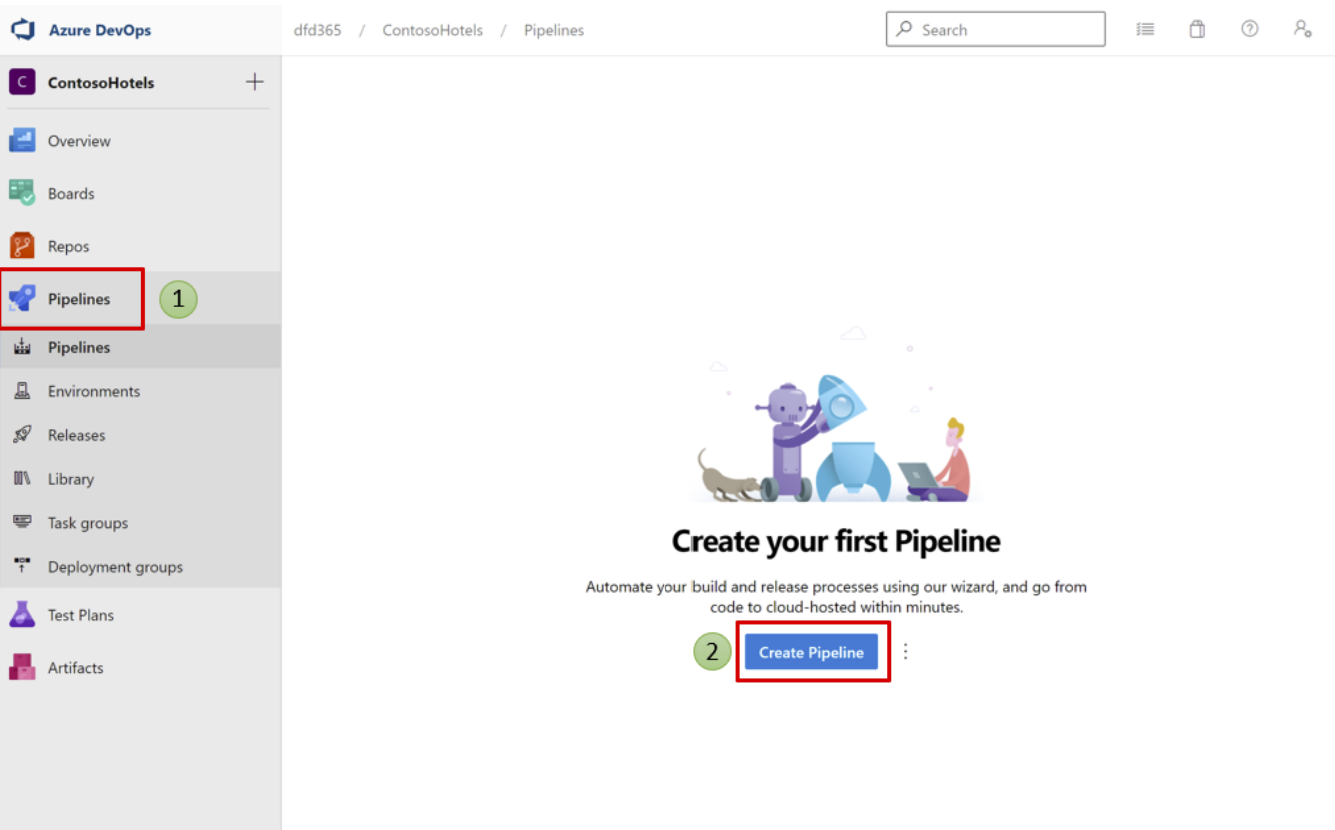Click the Artifacts package icon

pos(22,667)
